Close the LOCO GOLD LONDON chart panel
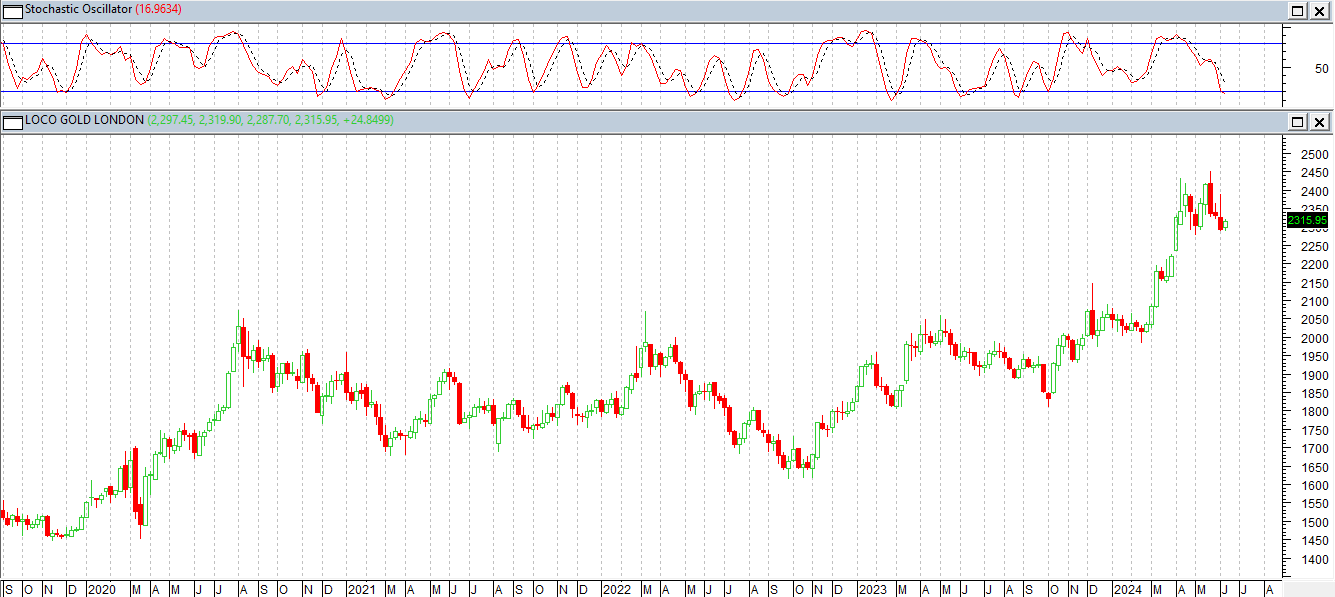The width and height of the screenshot is (1335, 597). click(x=1319, y=122)
